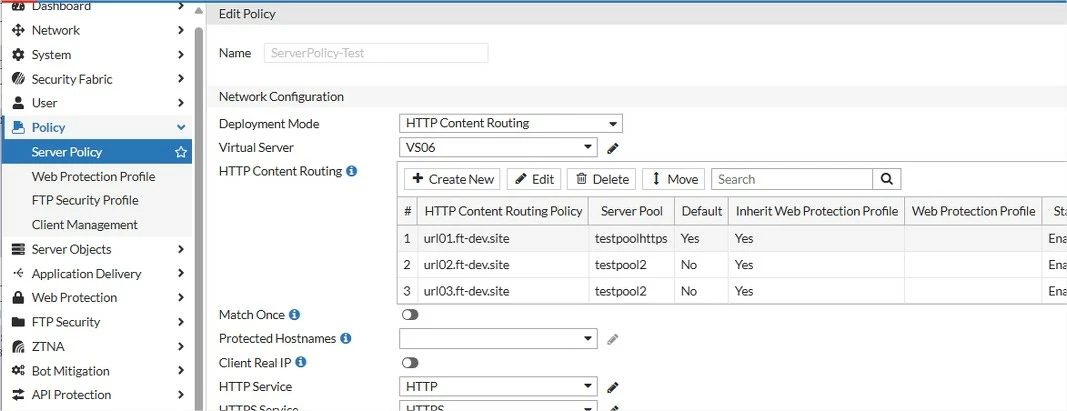The width and height of the screenshot is (1067, 411).
Task: Click the testpoolhttps server pool cell
Action: (x=631, y=239)
